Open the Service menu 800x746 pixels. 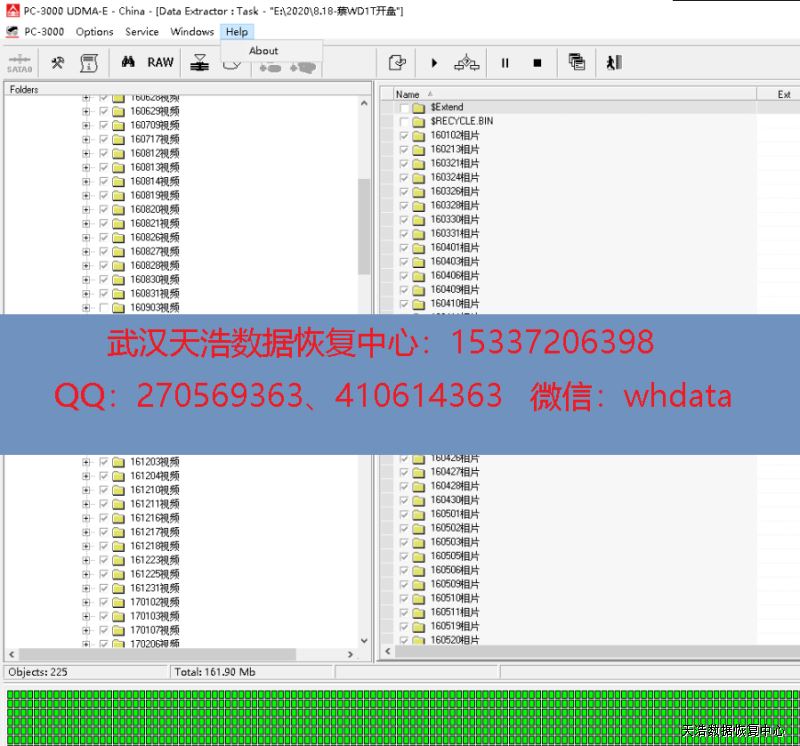(x=142, y=32)
